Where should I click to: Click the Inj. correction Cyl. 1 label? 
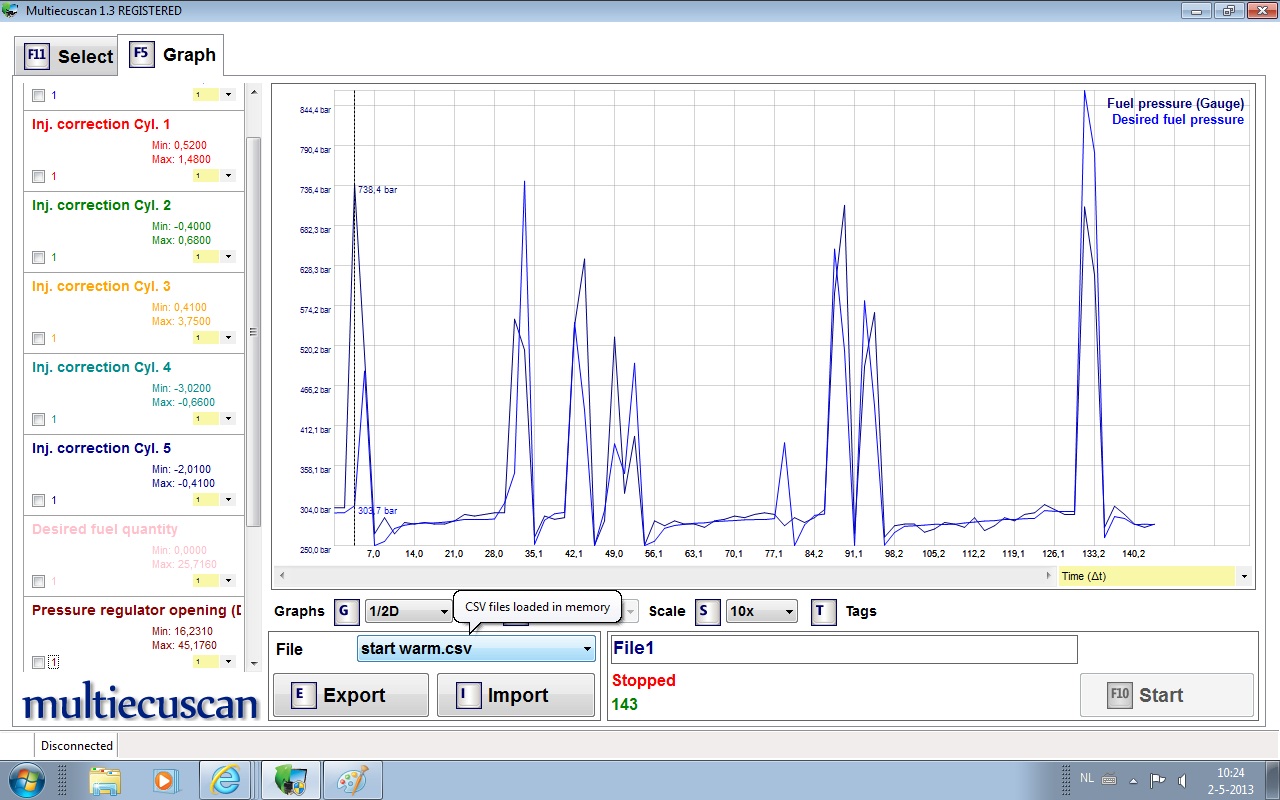(101, 124)
